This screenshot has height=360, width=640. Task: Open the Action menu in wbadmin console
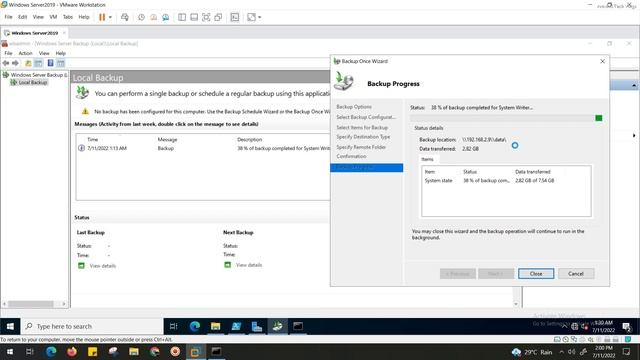click(25, 53)
